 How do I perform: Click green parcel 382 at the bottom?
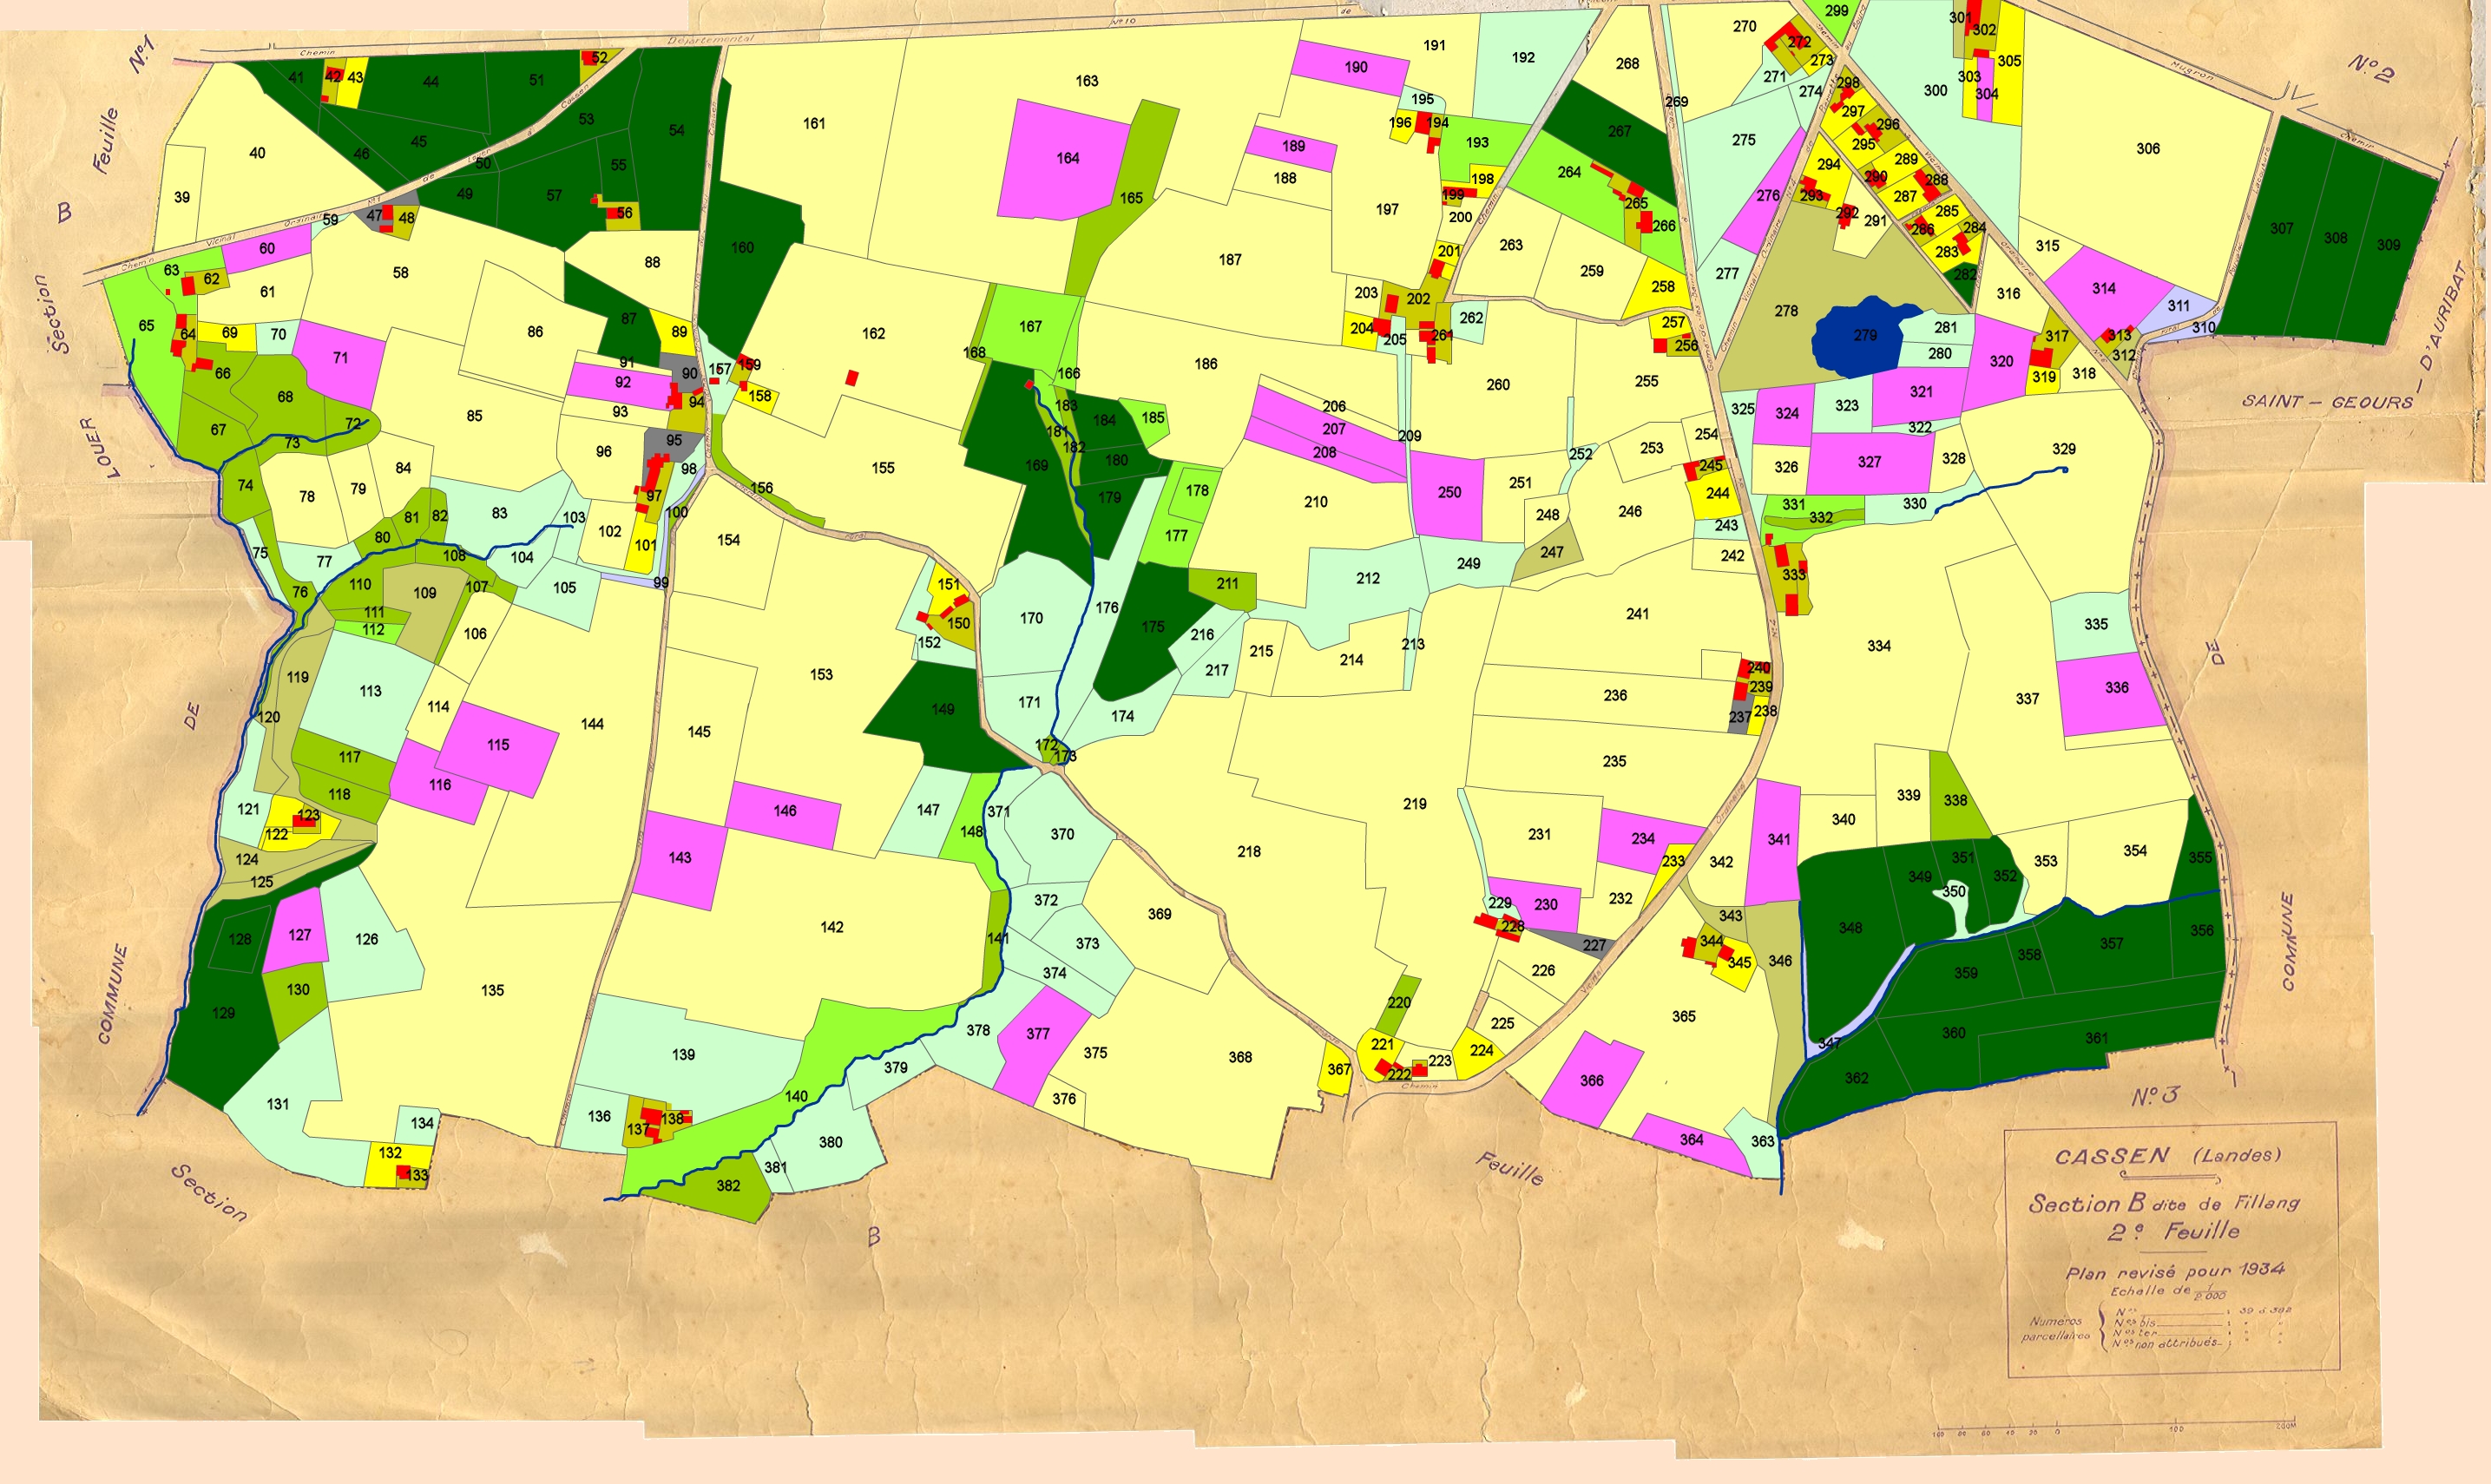click(728, 1186)
